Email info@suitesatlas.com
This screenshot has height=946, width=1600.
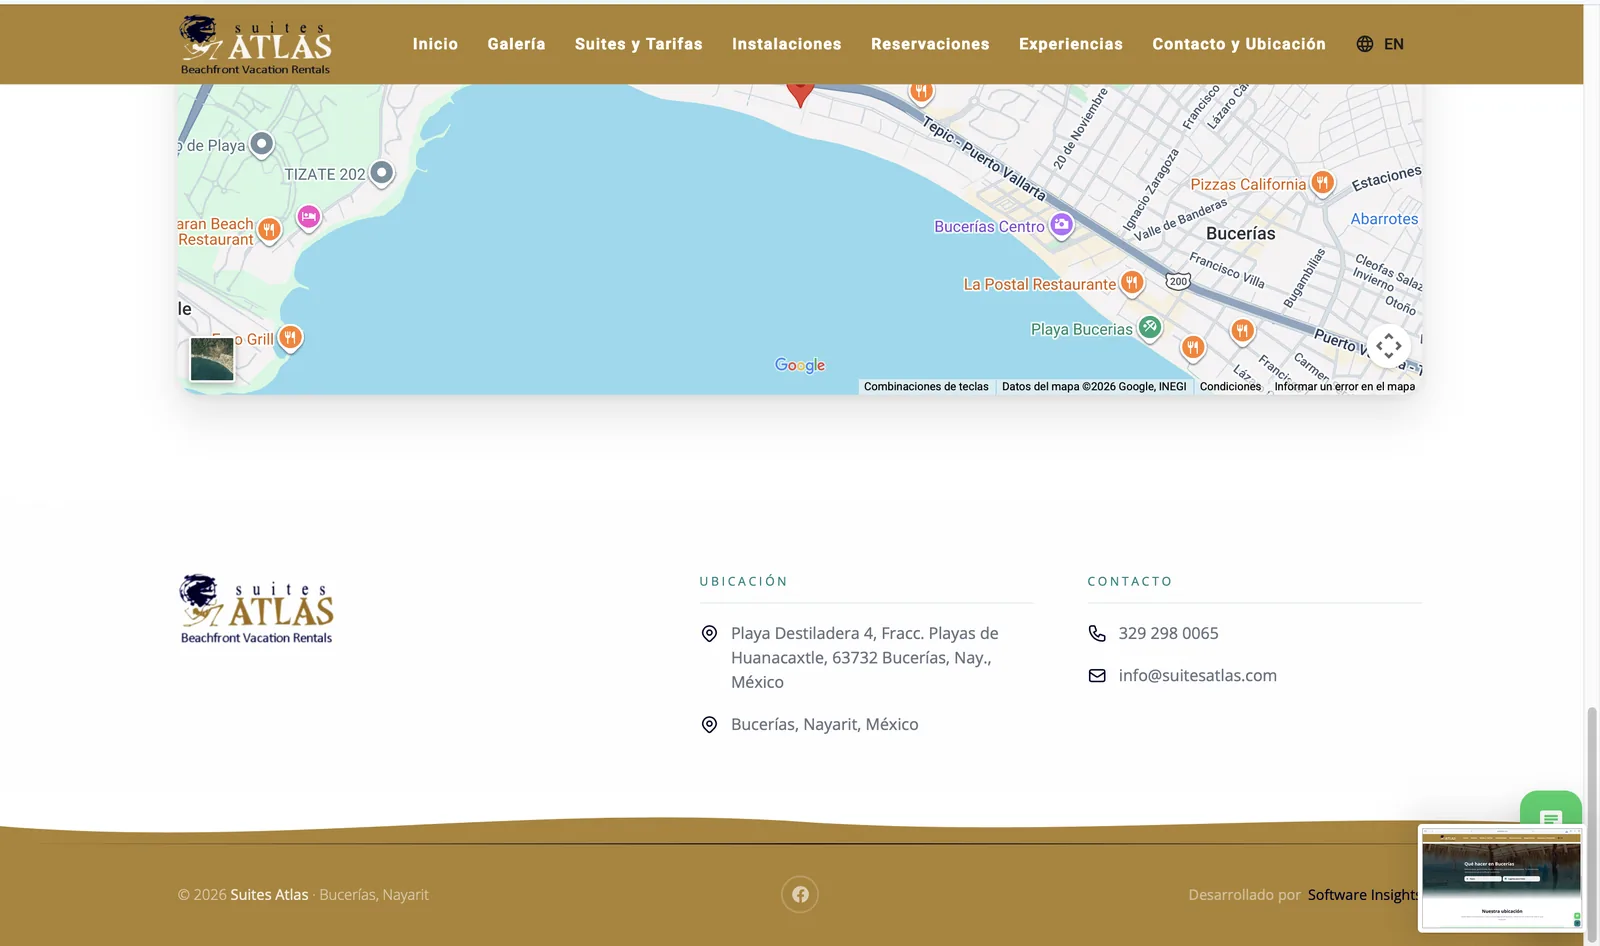(1197, 675)
